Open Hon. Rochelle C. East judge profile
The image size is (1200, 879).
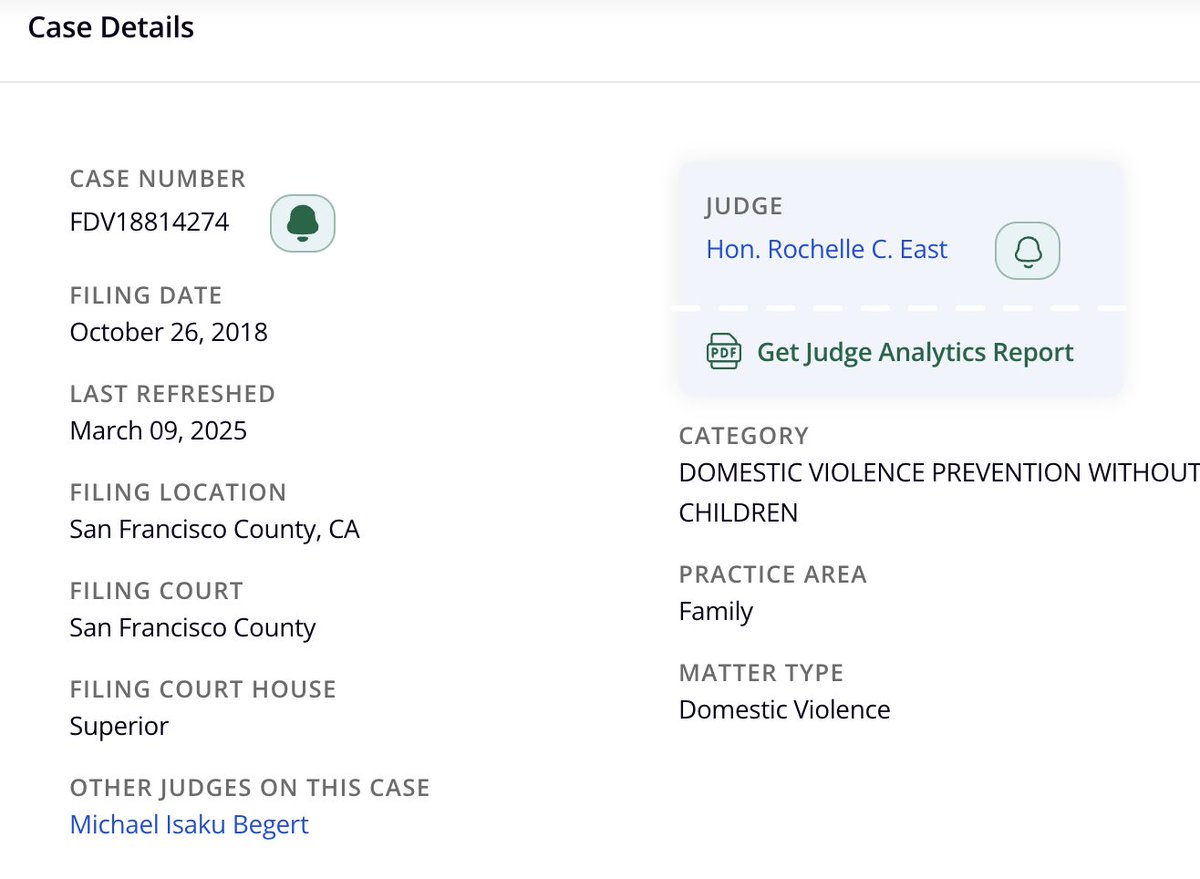[x=826, y=249]
